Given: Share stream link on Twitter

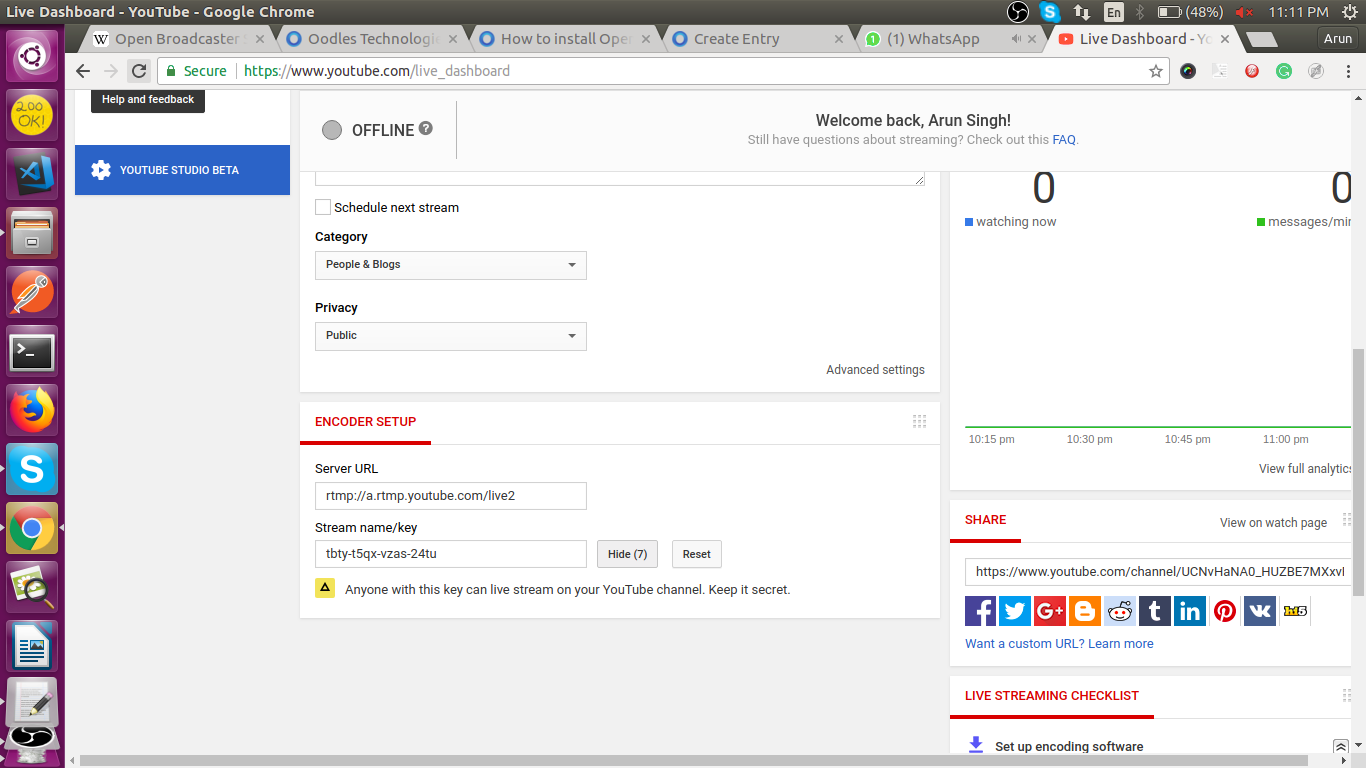Looking at the screenshot, I should click(1015, 611).
